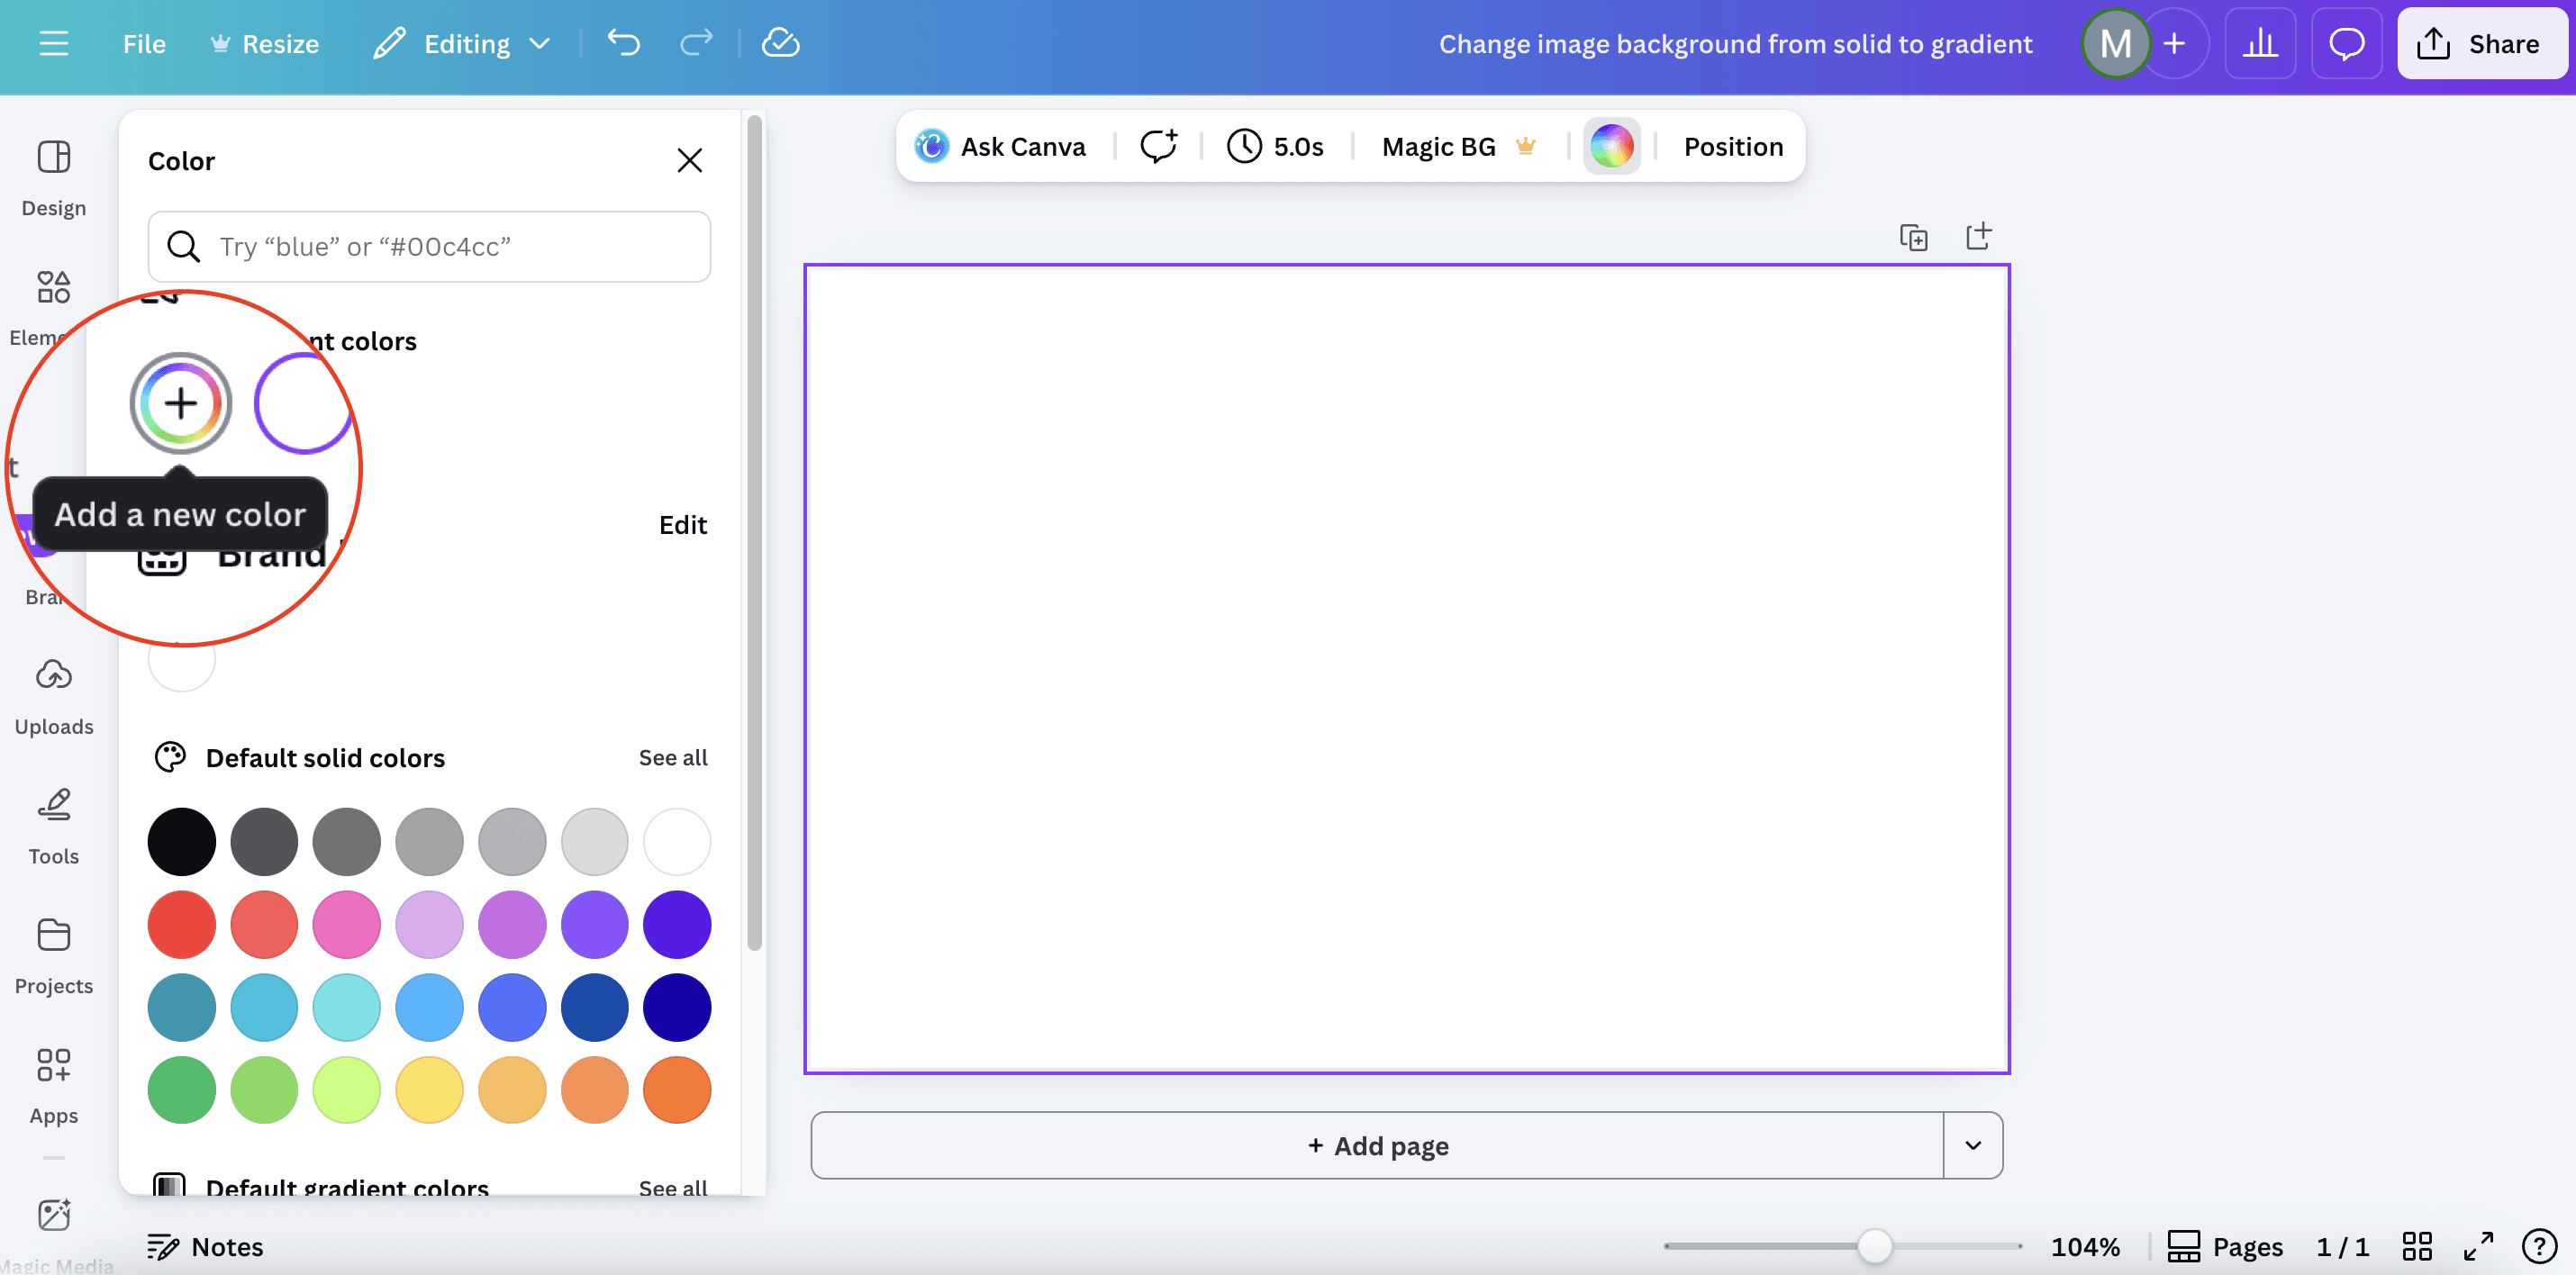Select the black default color swatch
This screenshot has height=1275, width=2576.
182,841
